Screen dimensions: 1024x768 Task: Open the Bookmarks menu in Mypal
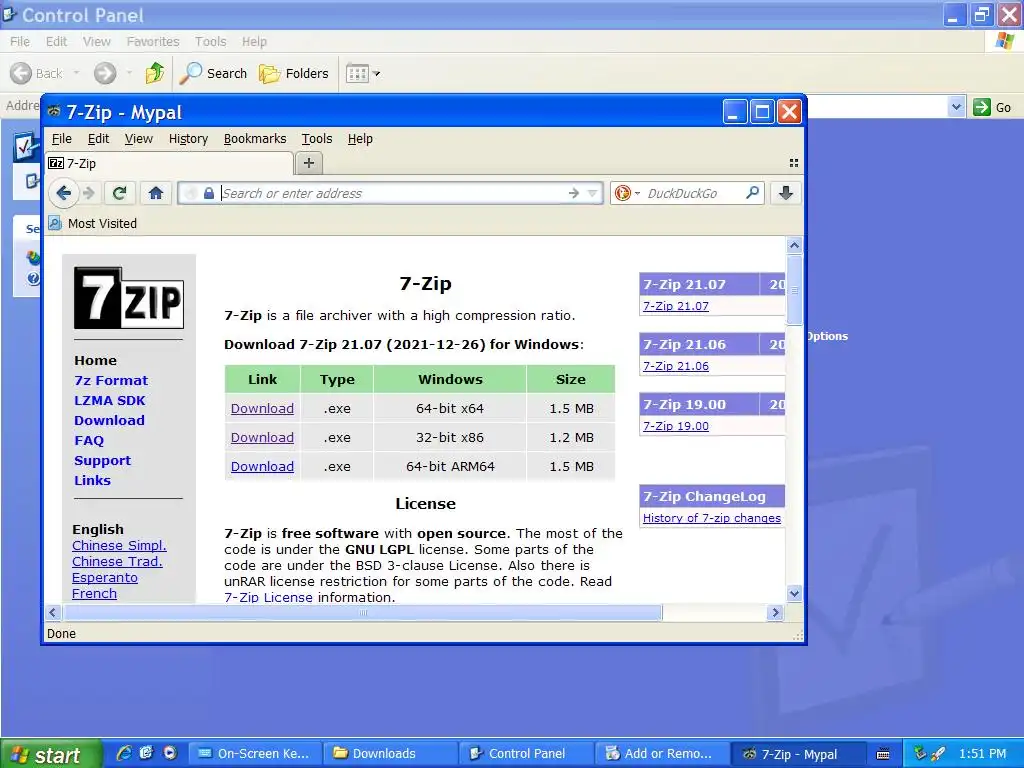point(255,138)
